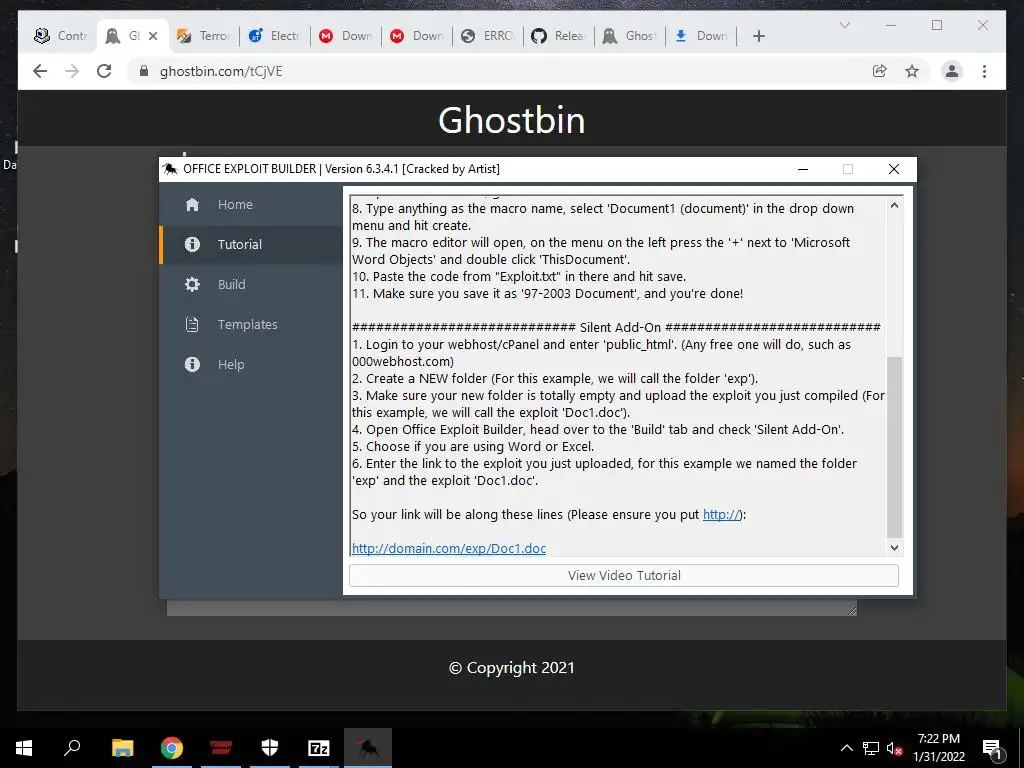Click the 'Silent Add-On' section header text

tap(620, 328)
